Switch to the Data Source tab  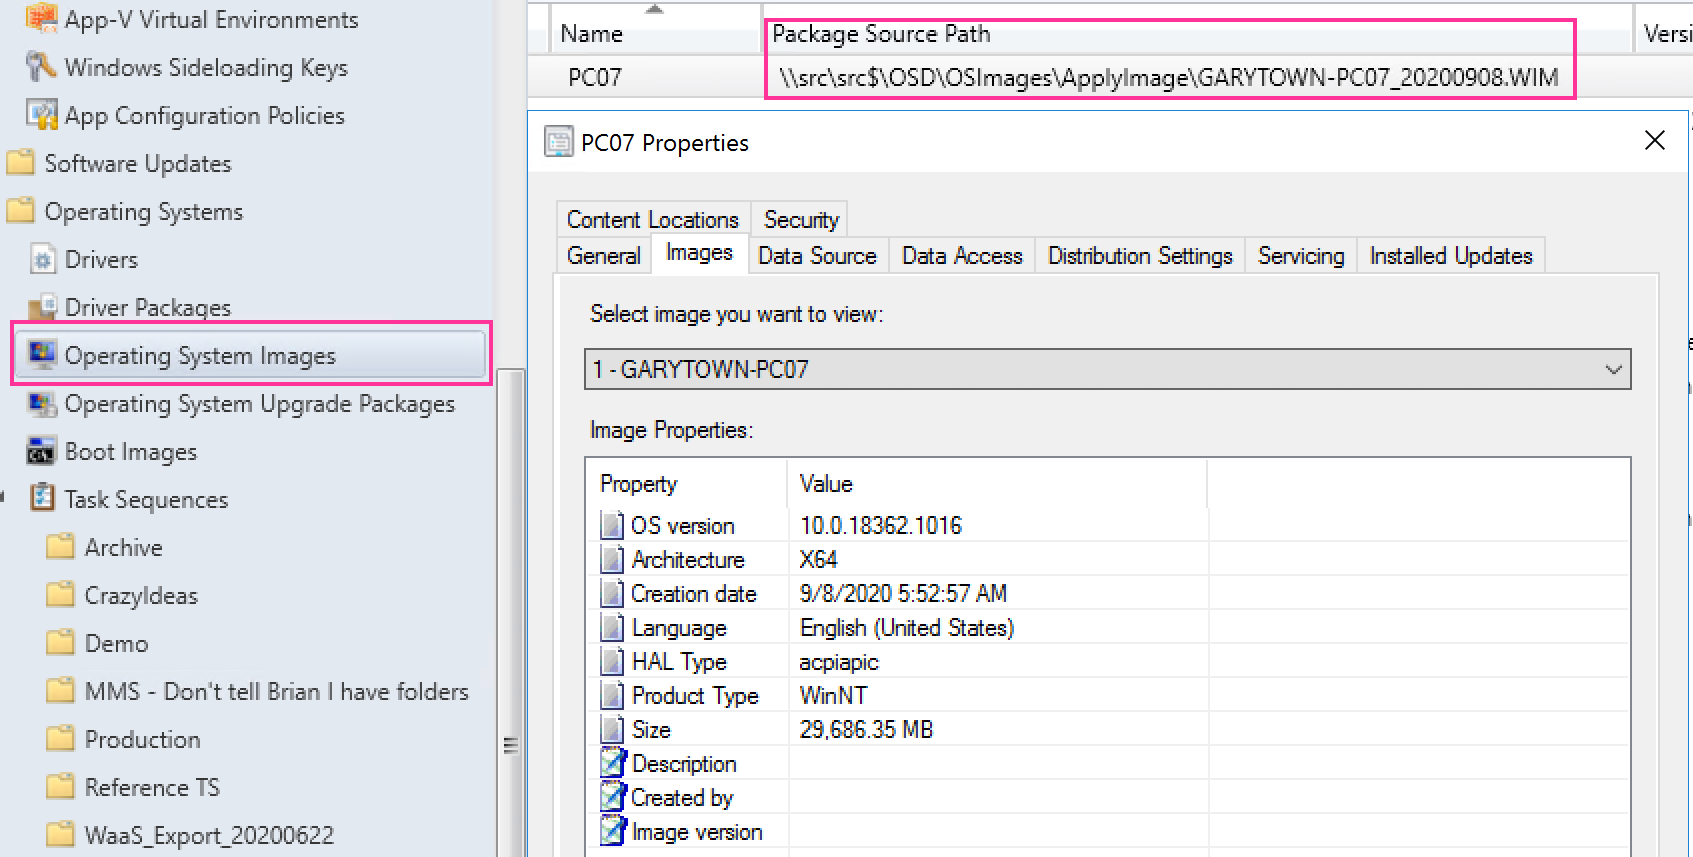point(816,256)
